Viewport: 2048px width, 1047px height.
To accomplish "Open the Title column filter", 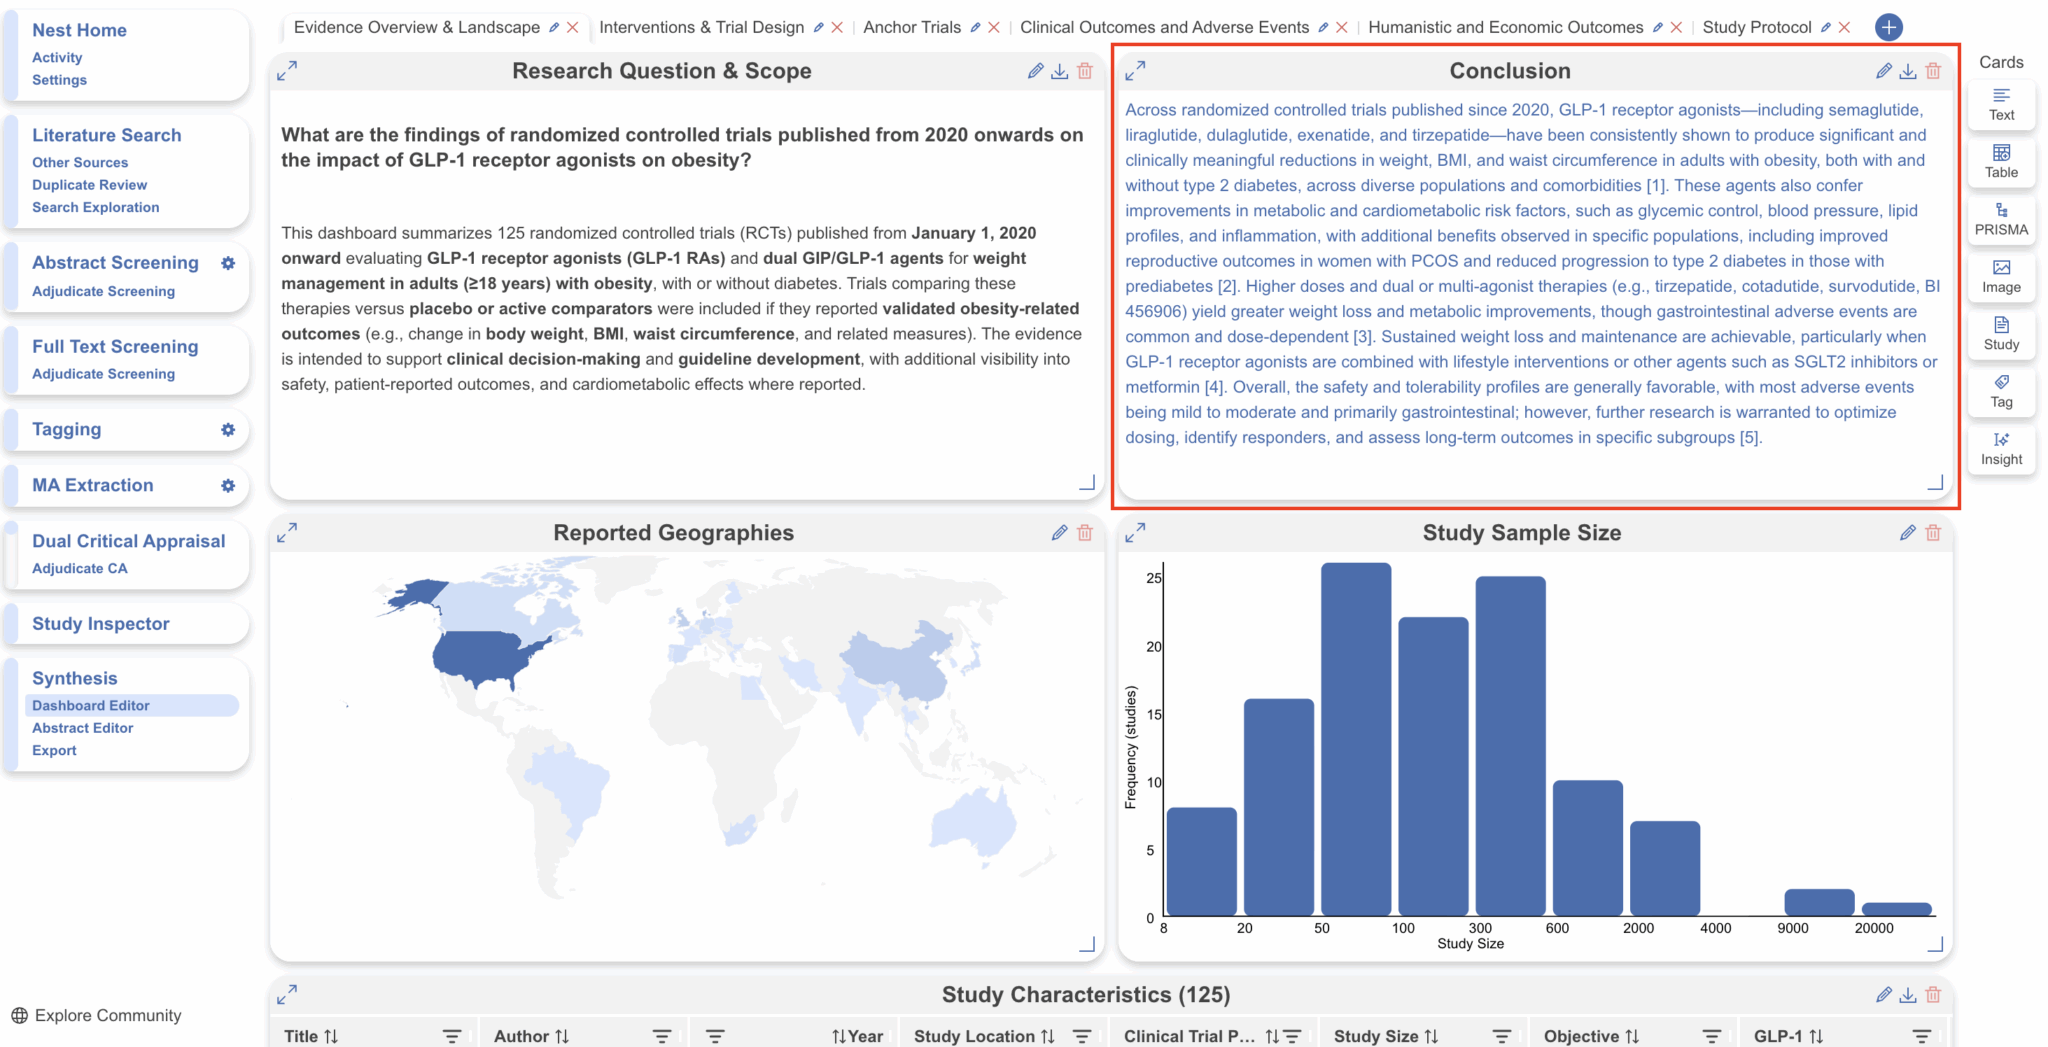I will tap(452, 1037).
